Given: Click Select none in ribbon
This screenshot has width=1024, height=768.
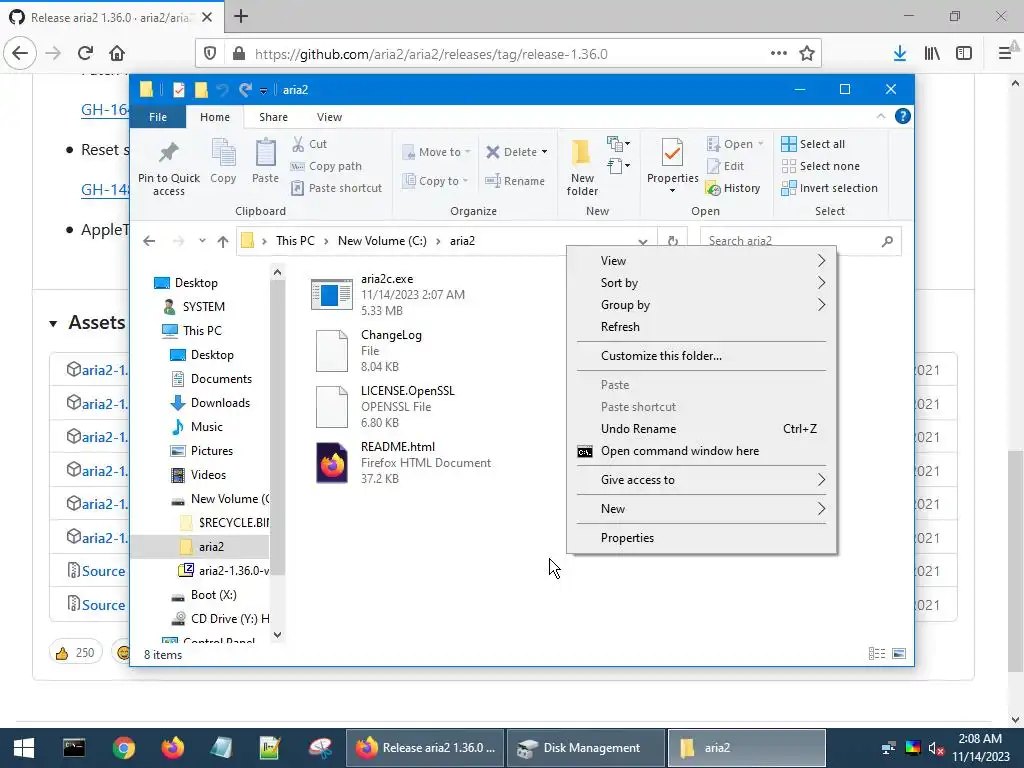Looking at the screenshot, I should 821,166.
